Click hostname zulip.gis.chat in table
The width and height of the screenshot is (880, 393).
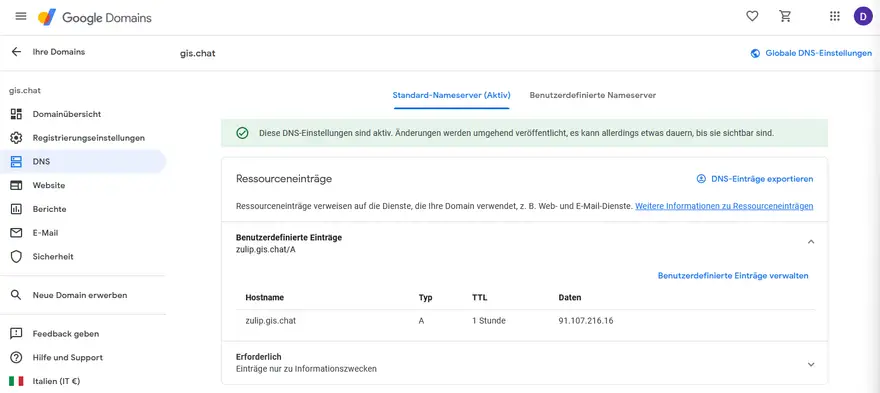(271, 321)
